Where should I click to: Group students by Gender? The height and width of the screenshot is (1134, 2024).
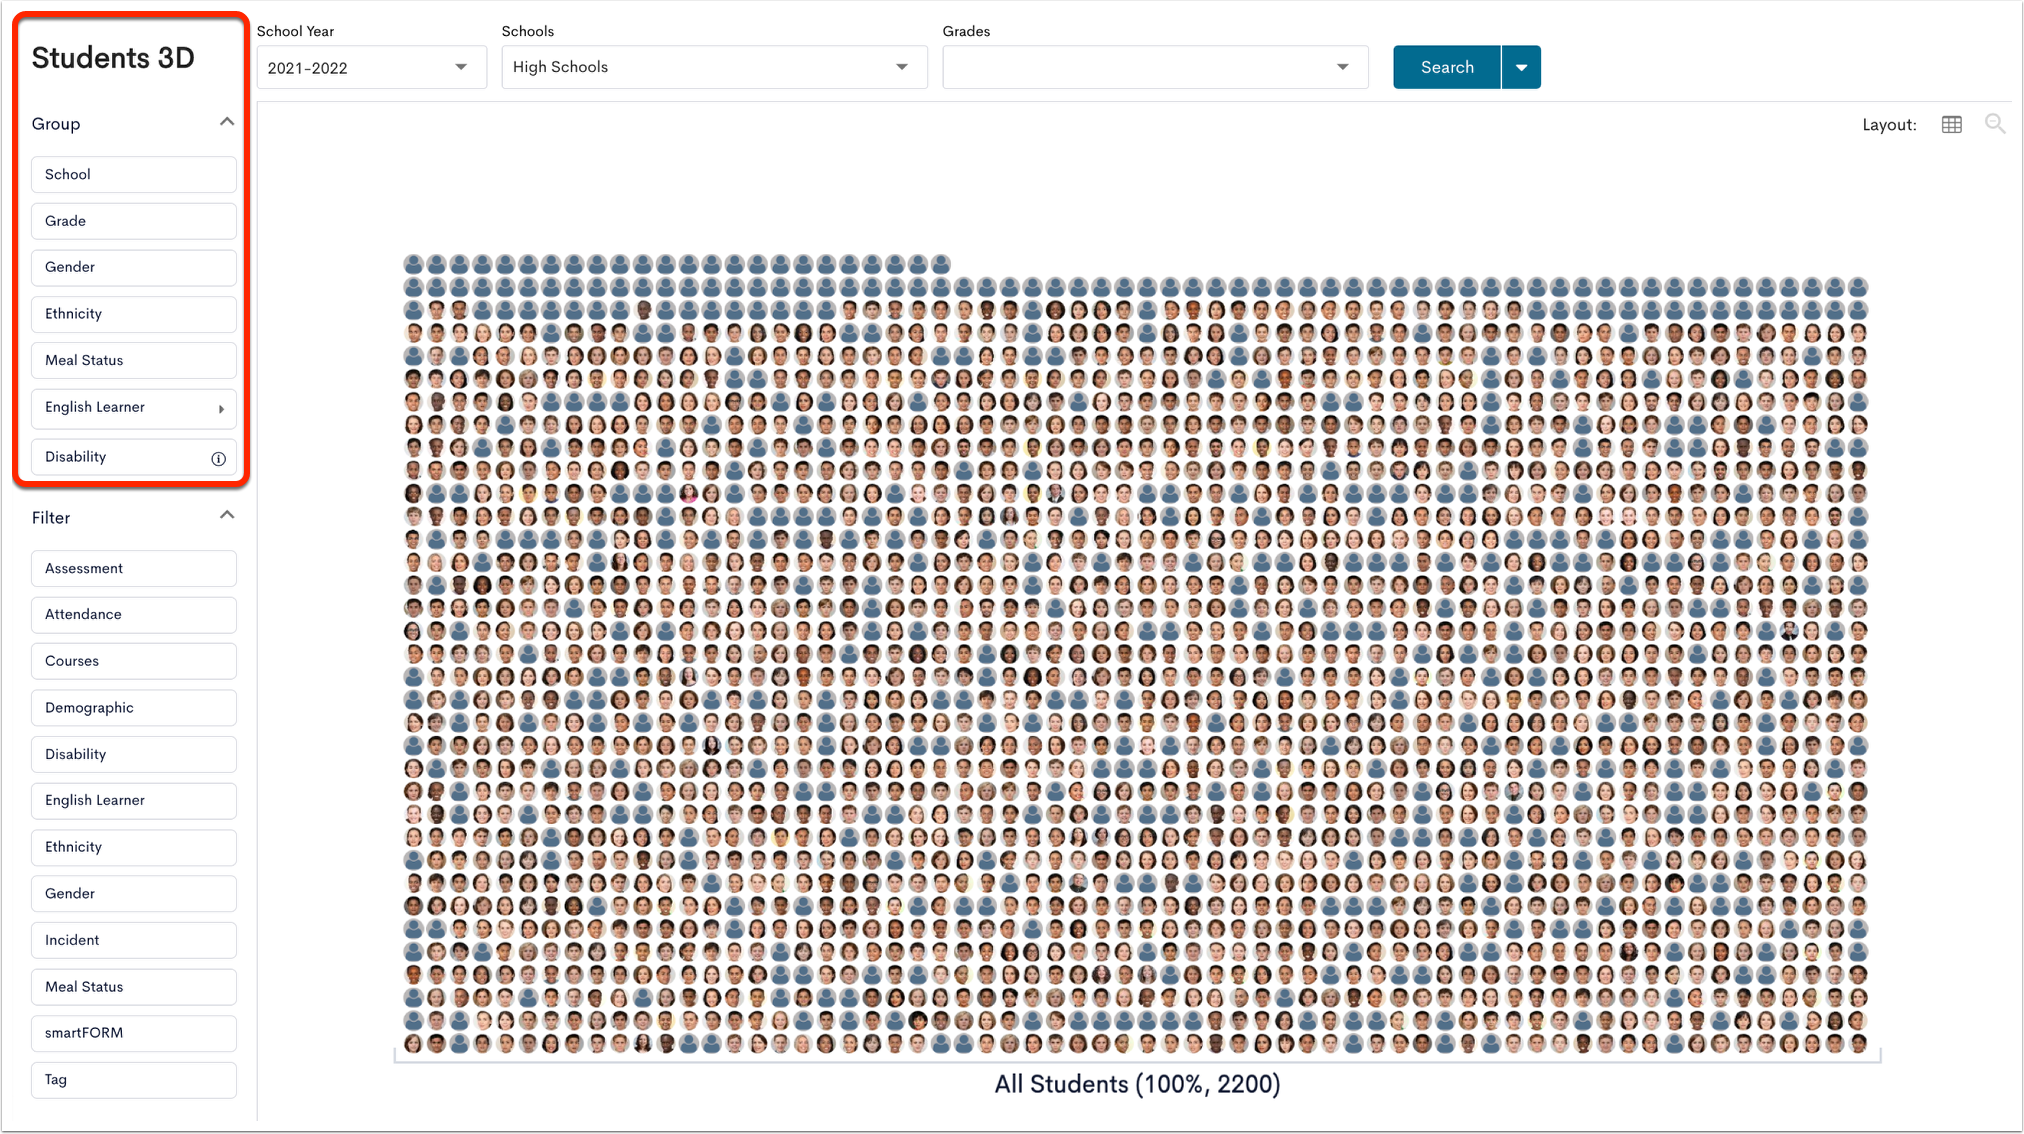point(134,267)
